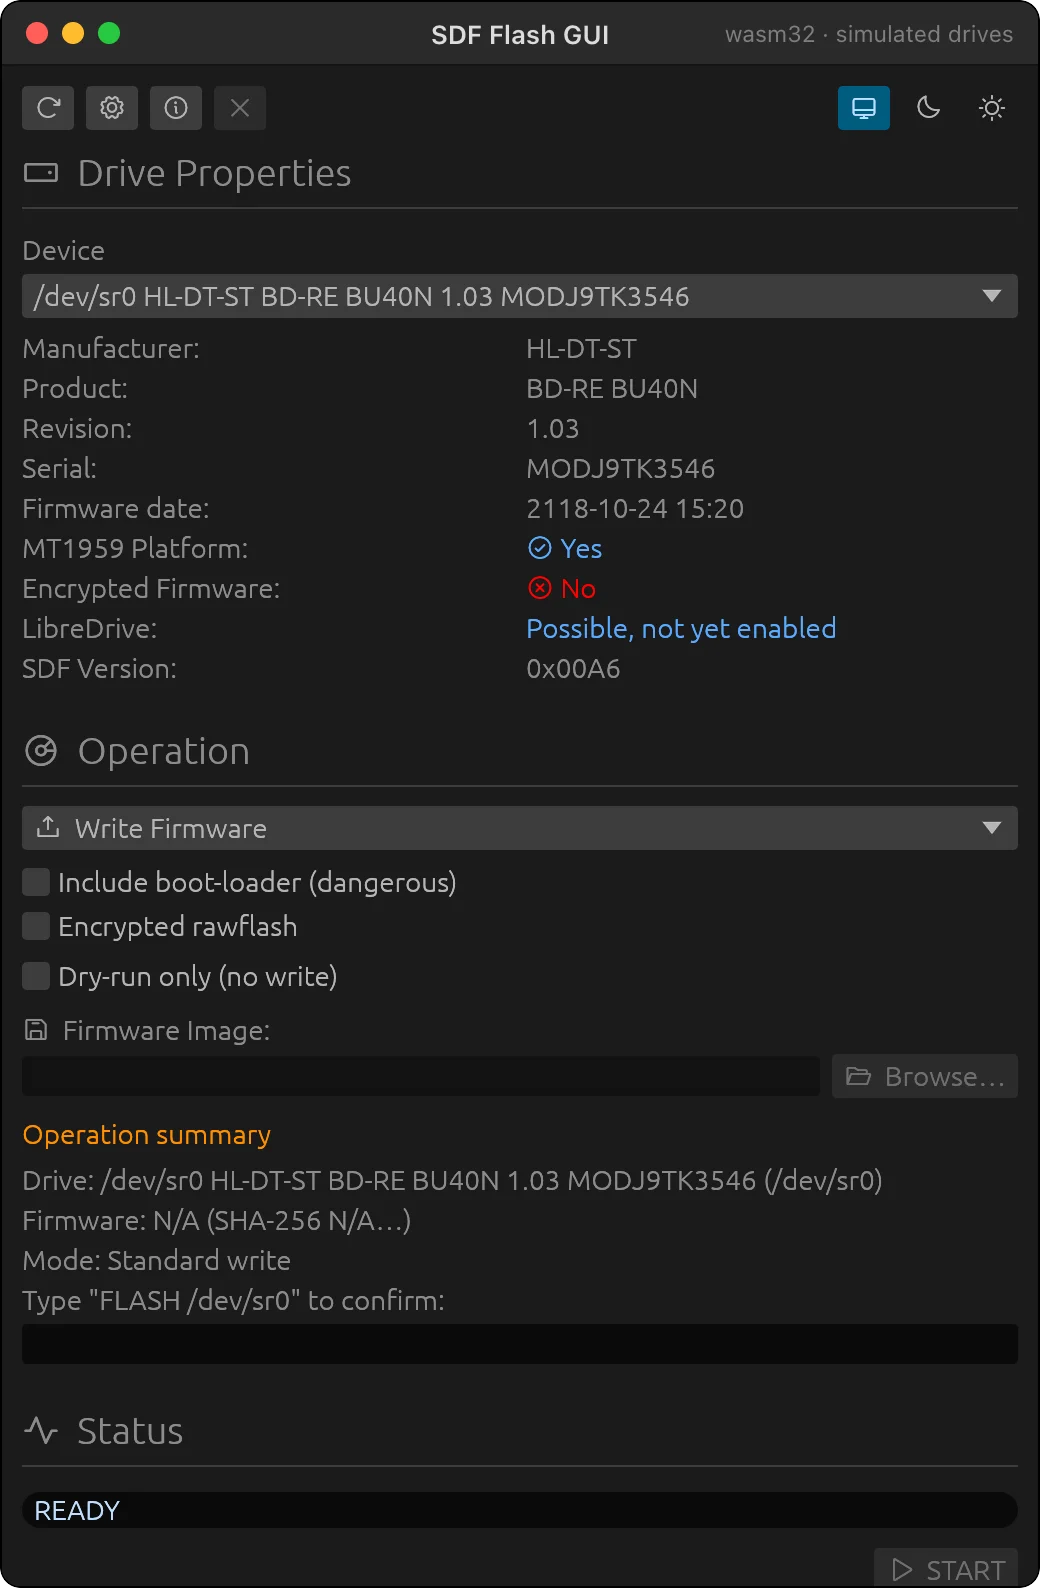
Task: Click the 'wasm32 · simulated drives' label
Action: (x=869, y=34)
